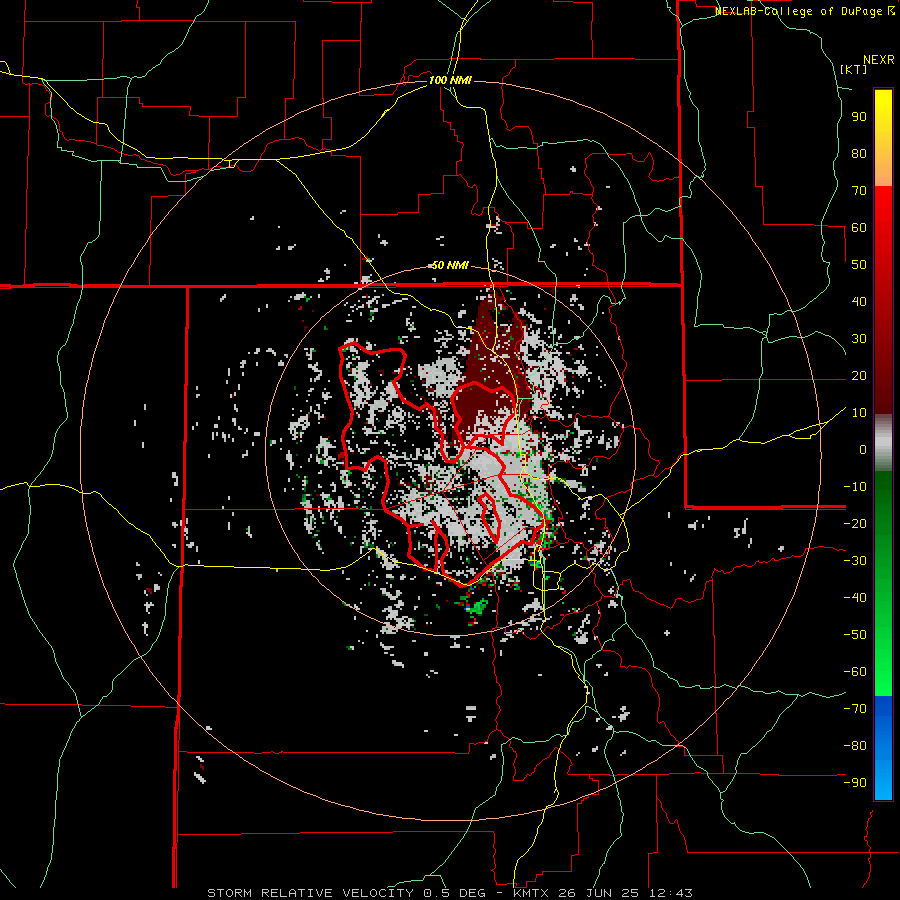Click the 50 value on velocity scale
This screenshot has width=900, height=900.
point(859,265)
